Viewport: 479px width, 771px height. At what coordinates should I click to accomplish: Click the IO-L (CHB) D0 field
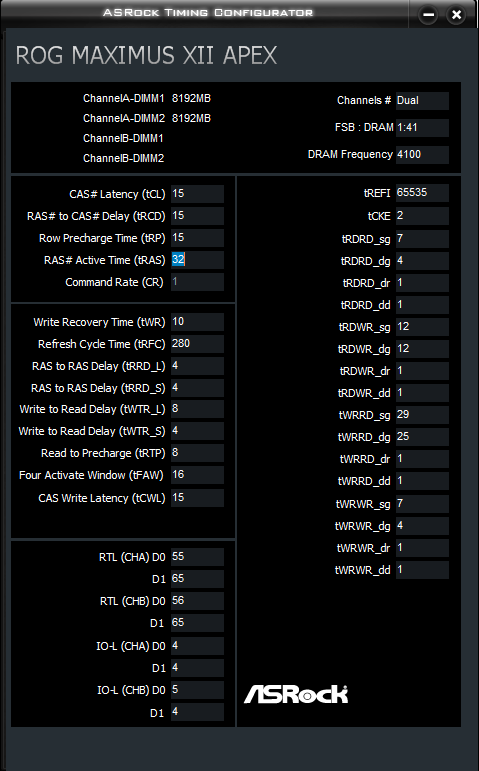point(197,689)
